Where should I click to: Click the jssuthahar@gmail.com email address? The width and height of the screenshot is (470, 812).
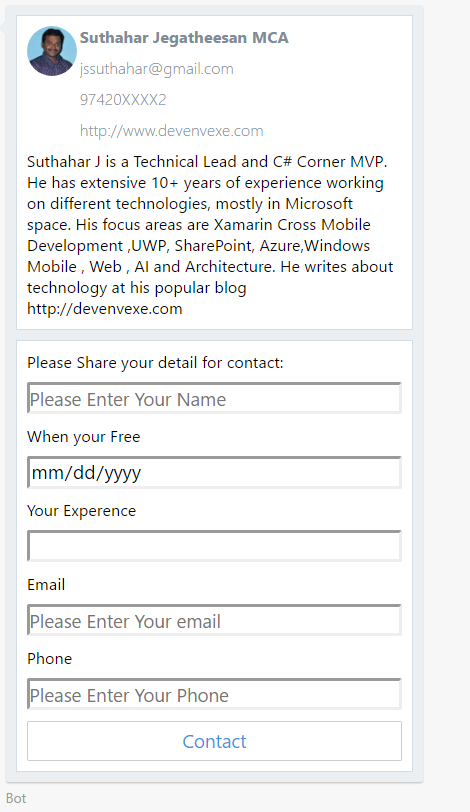pos(156,69)
